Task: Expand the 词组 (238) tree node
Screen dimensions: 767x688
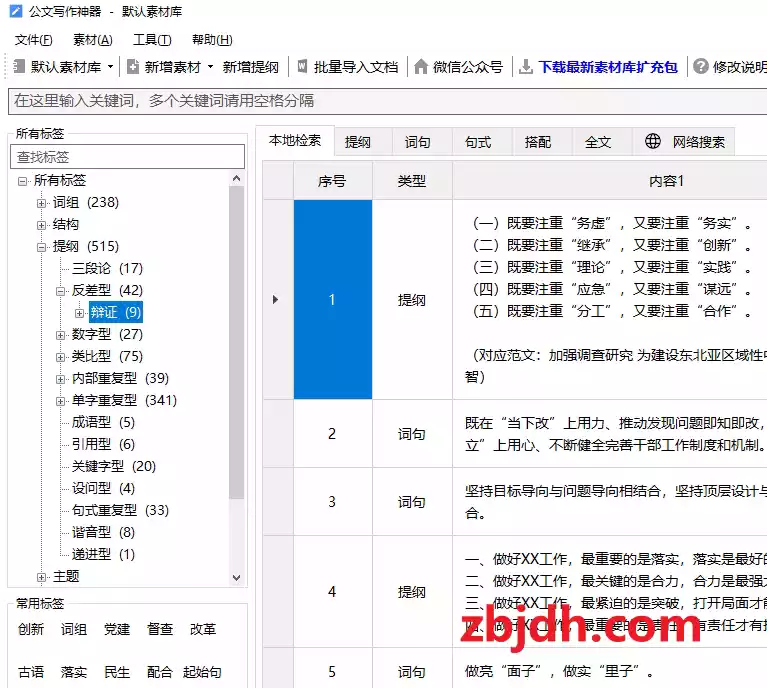Action: (x=42, y=203)
